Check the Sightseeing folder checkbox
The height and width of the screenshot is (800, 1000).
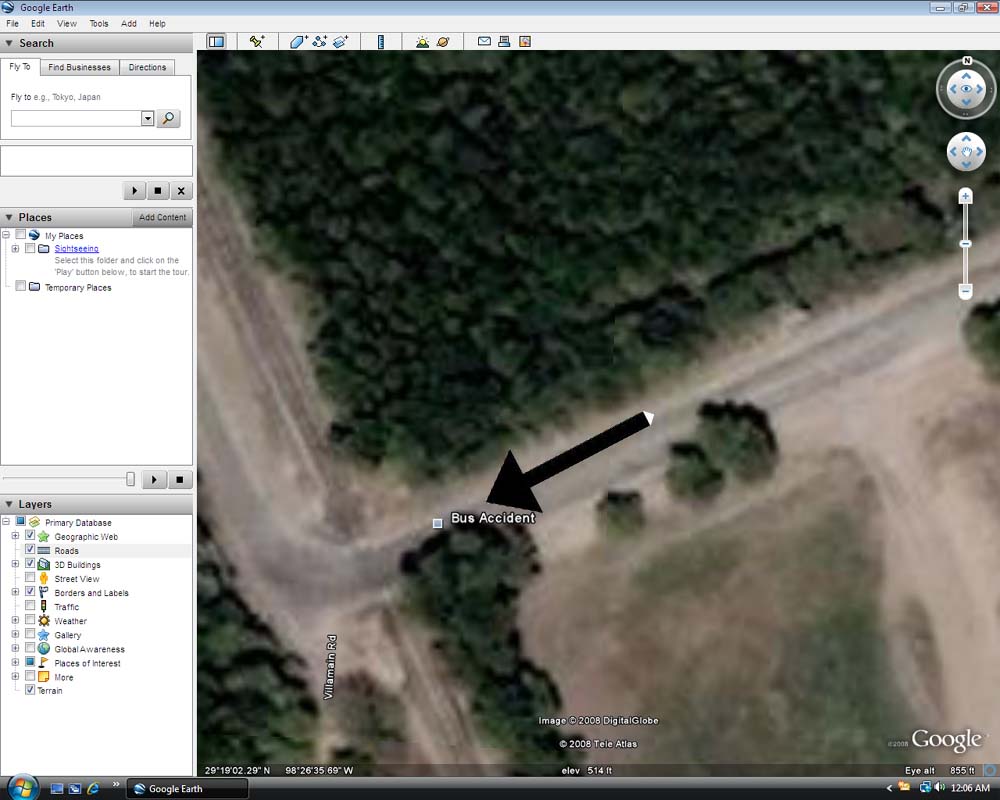30,248
